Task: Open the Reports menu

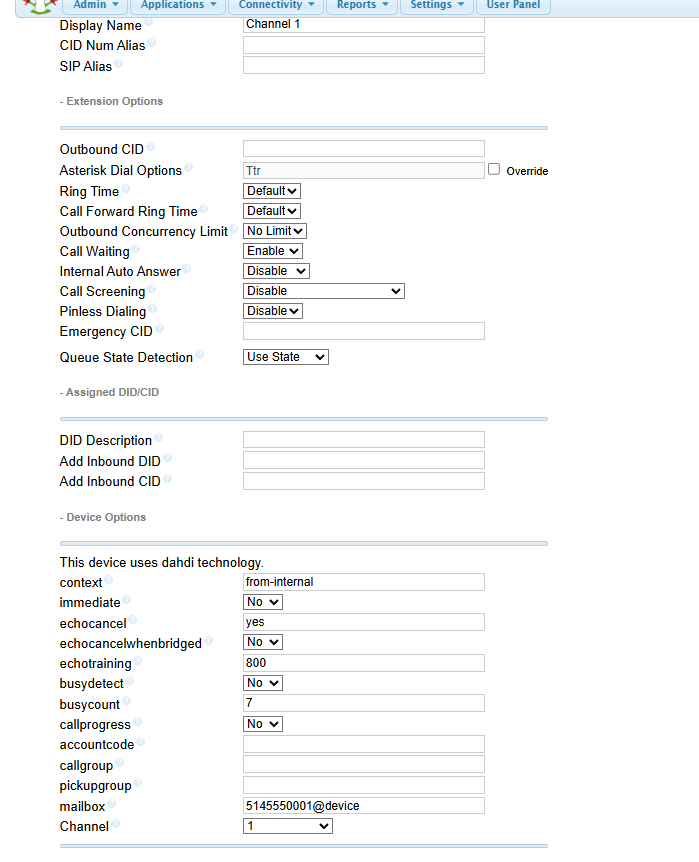Action: pos(362,5)
